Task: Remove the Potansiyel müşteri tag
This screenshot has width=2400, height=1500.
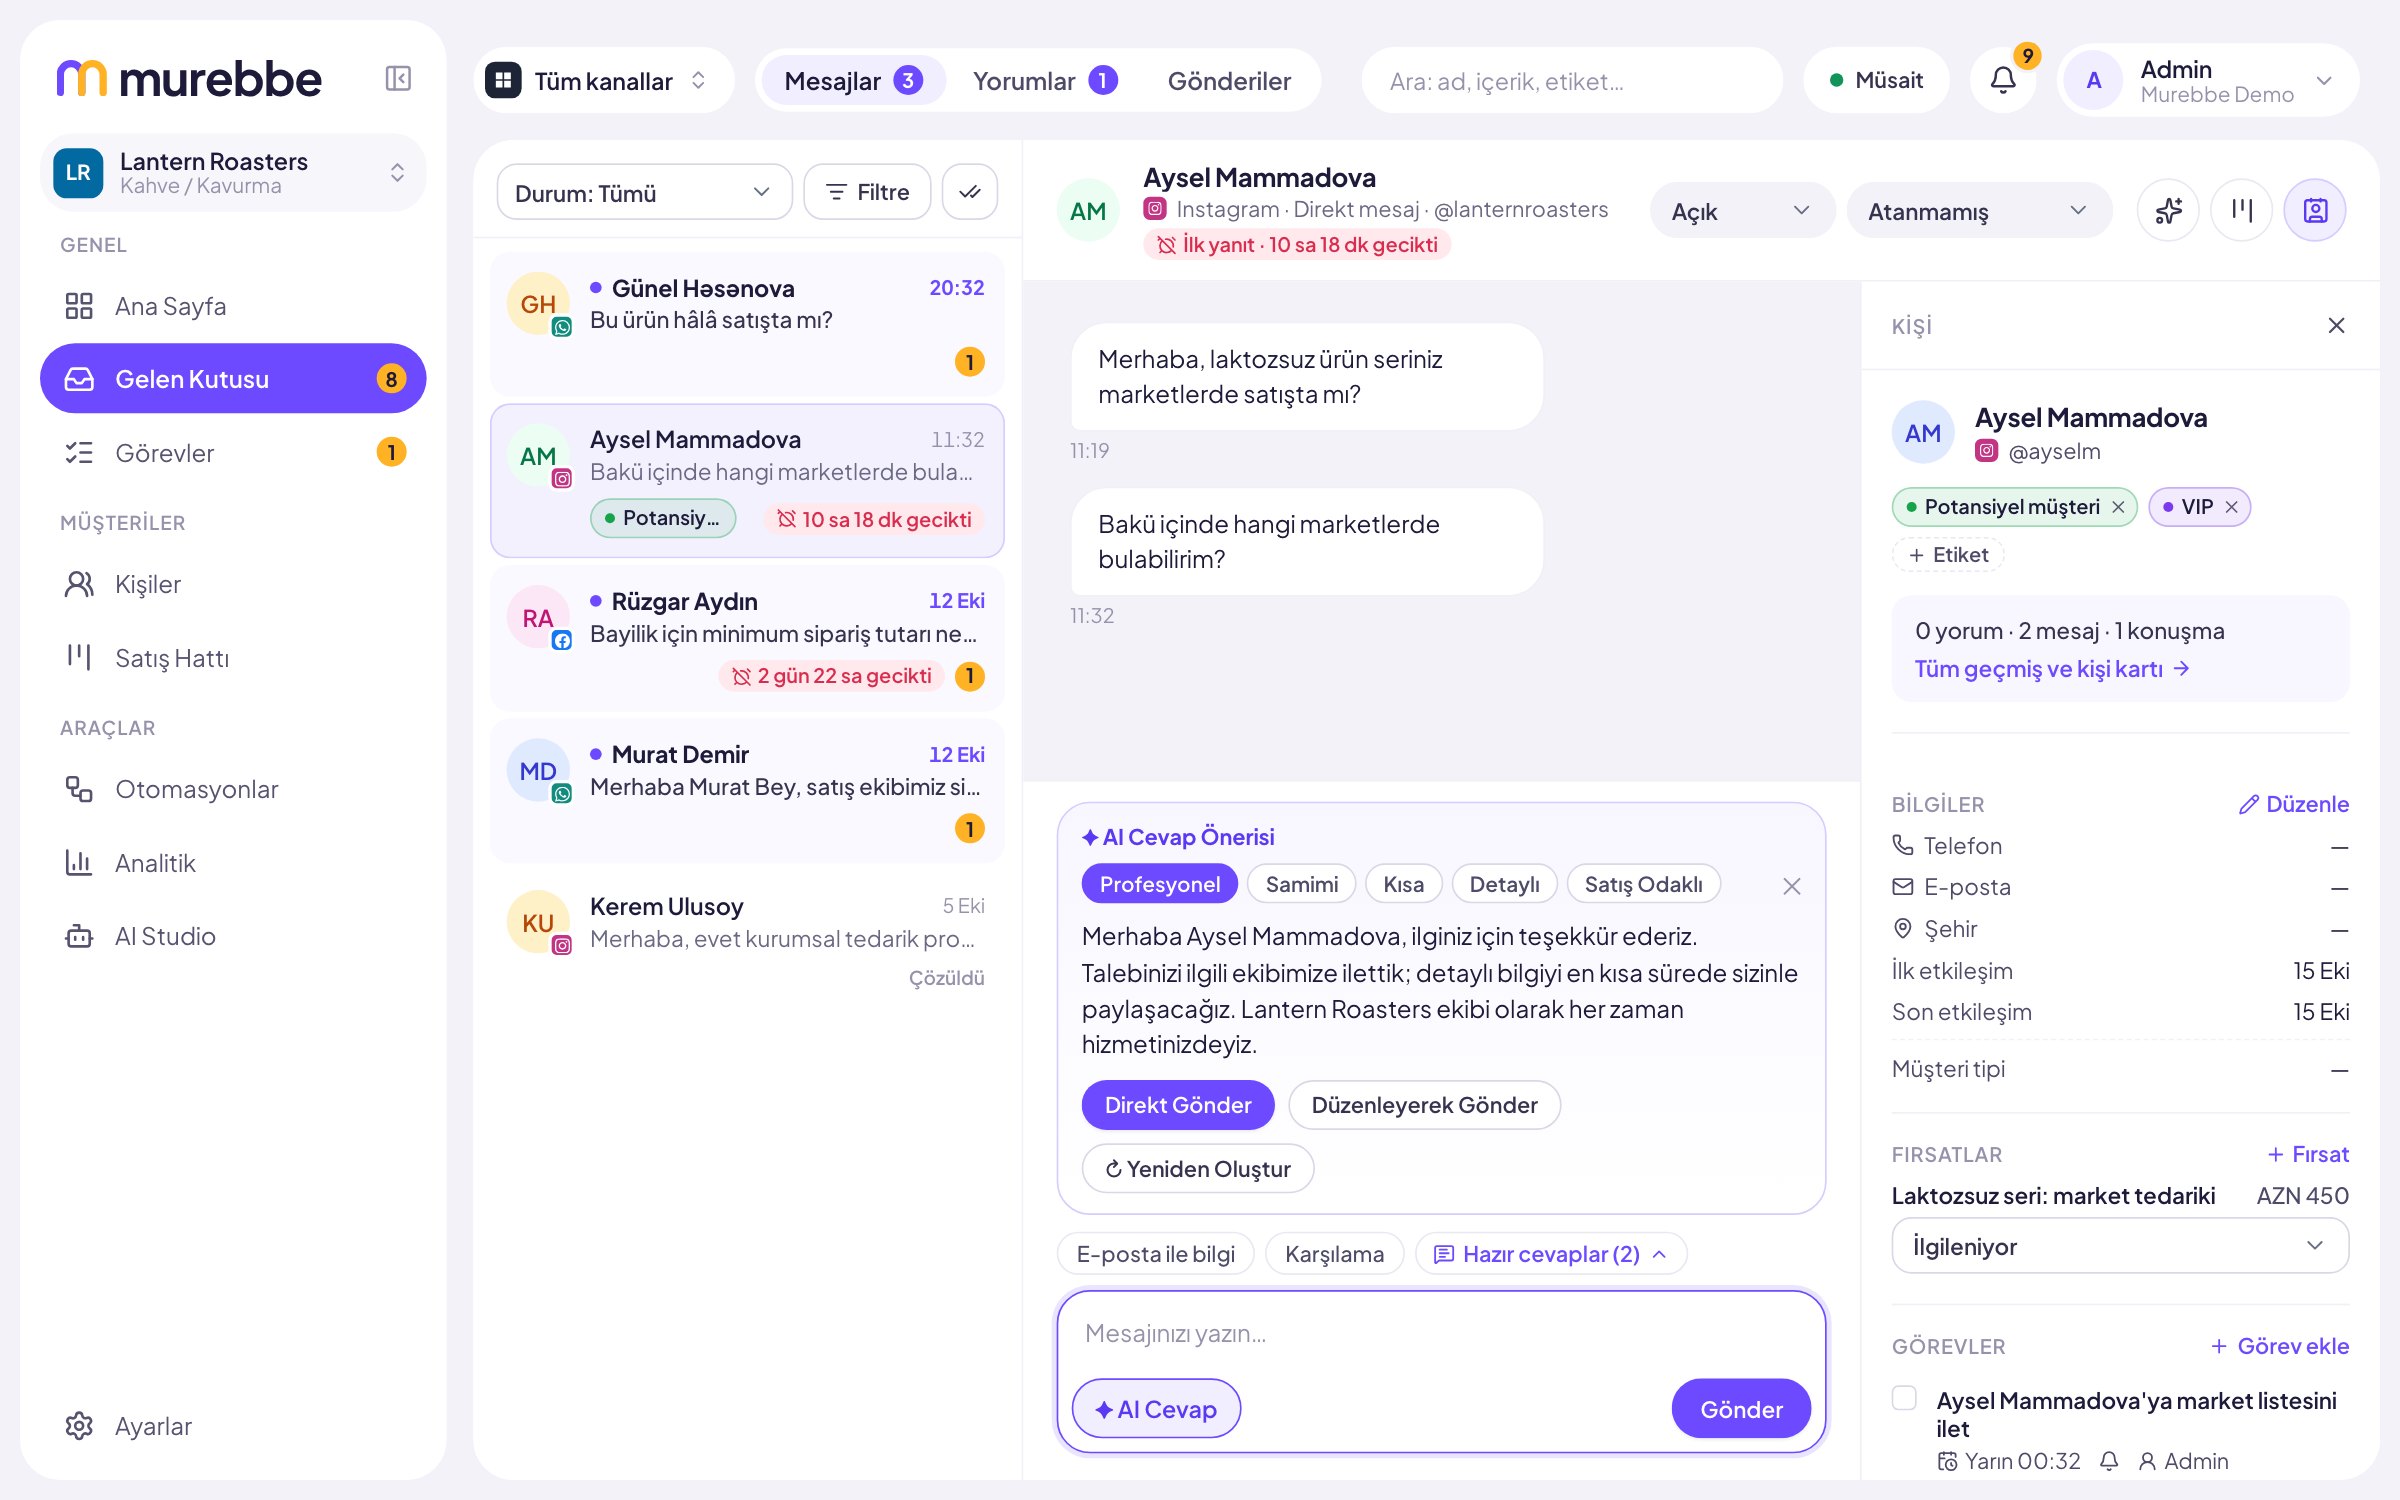Action: 2118,507
